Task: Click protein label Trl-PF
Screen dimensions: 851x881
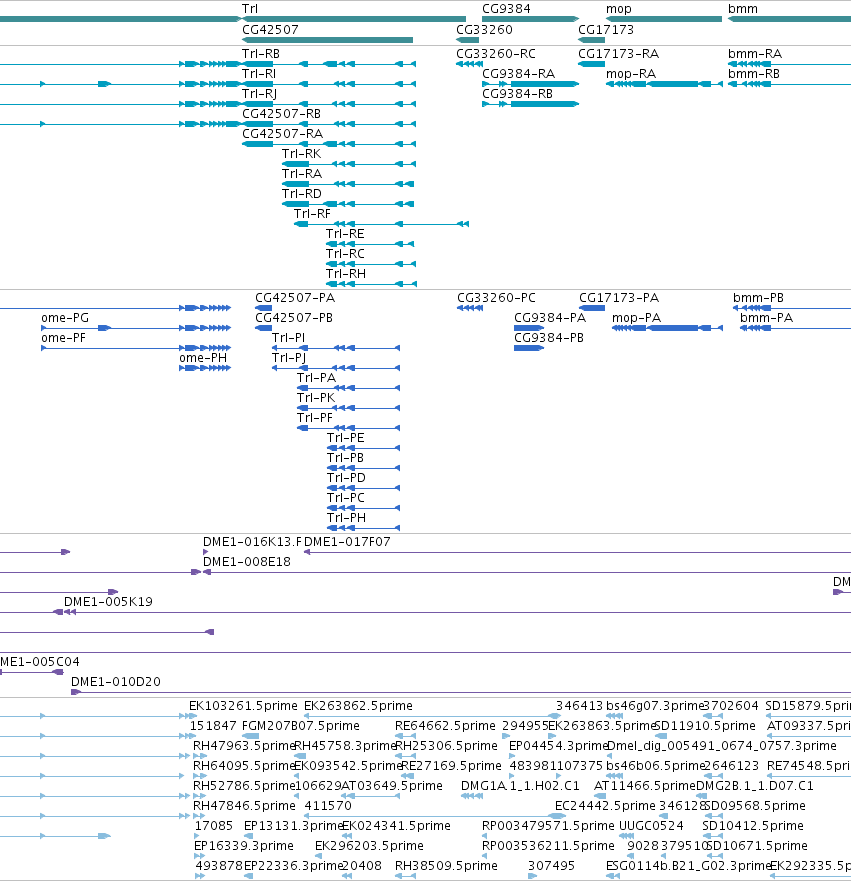Action: point(315,418)
